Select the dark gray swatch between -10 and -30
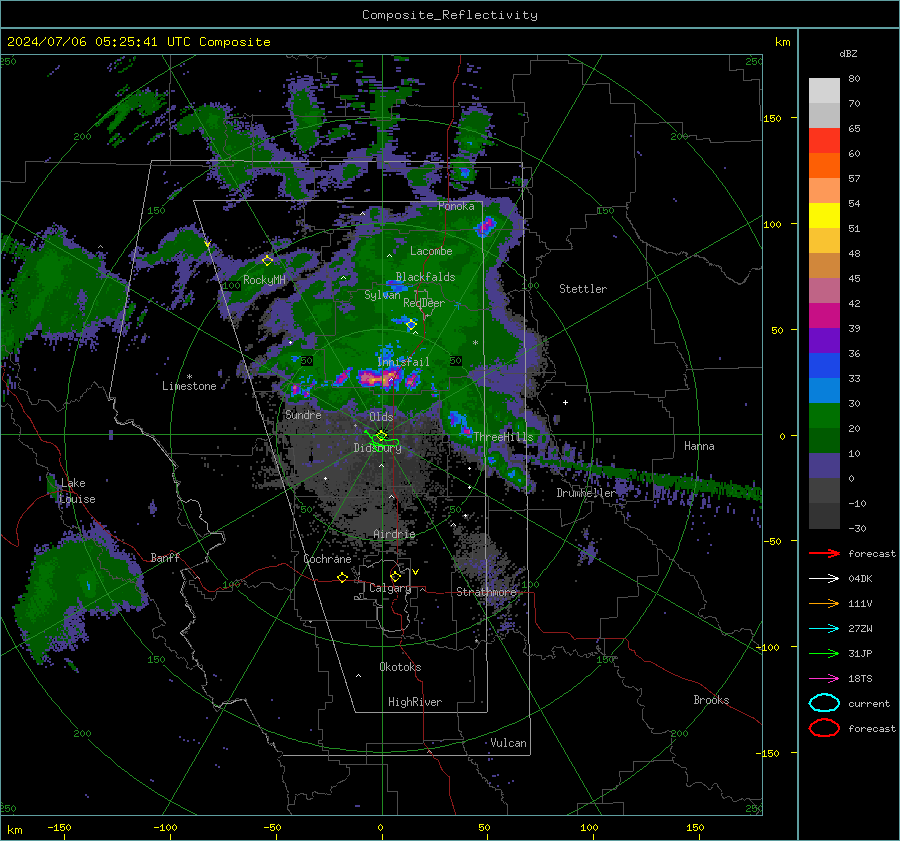900x841 pixels. point(824,516)
